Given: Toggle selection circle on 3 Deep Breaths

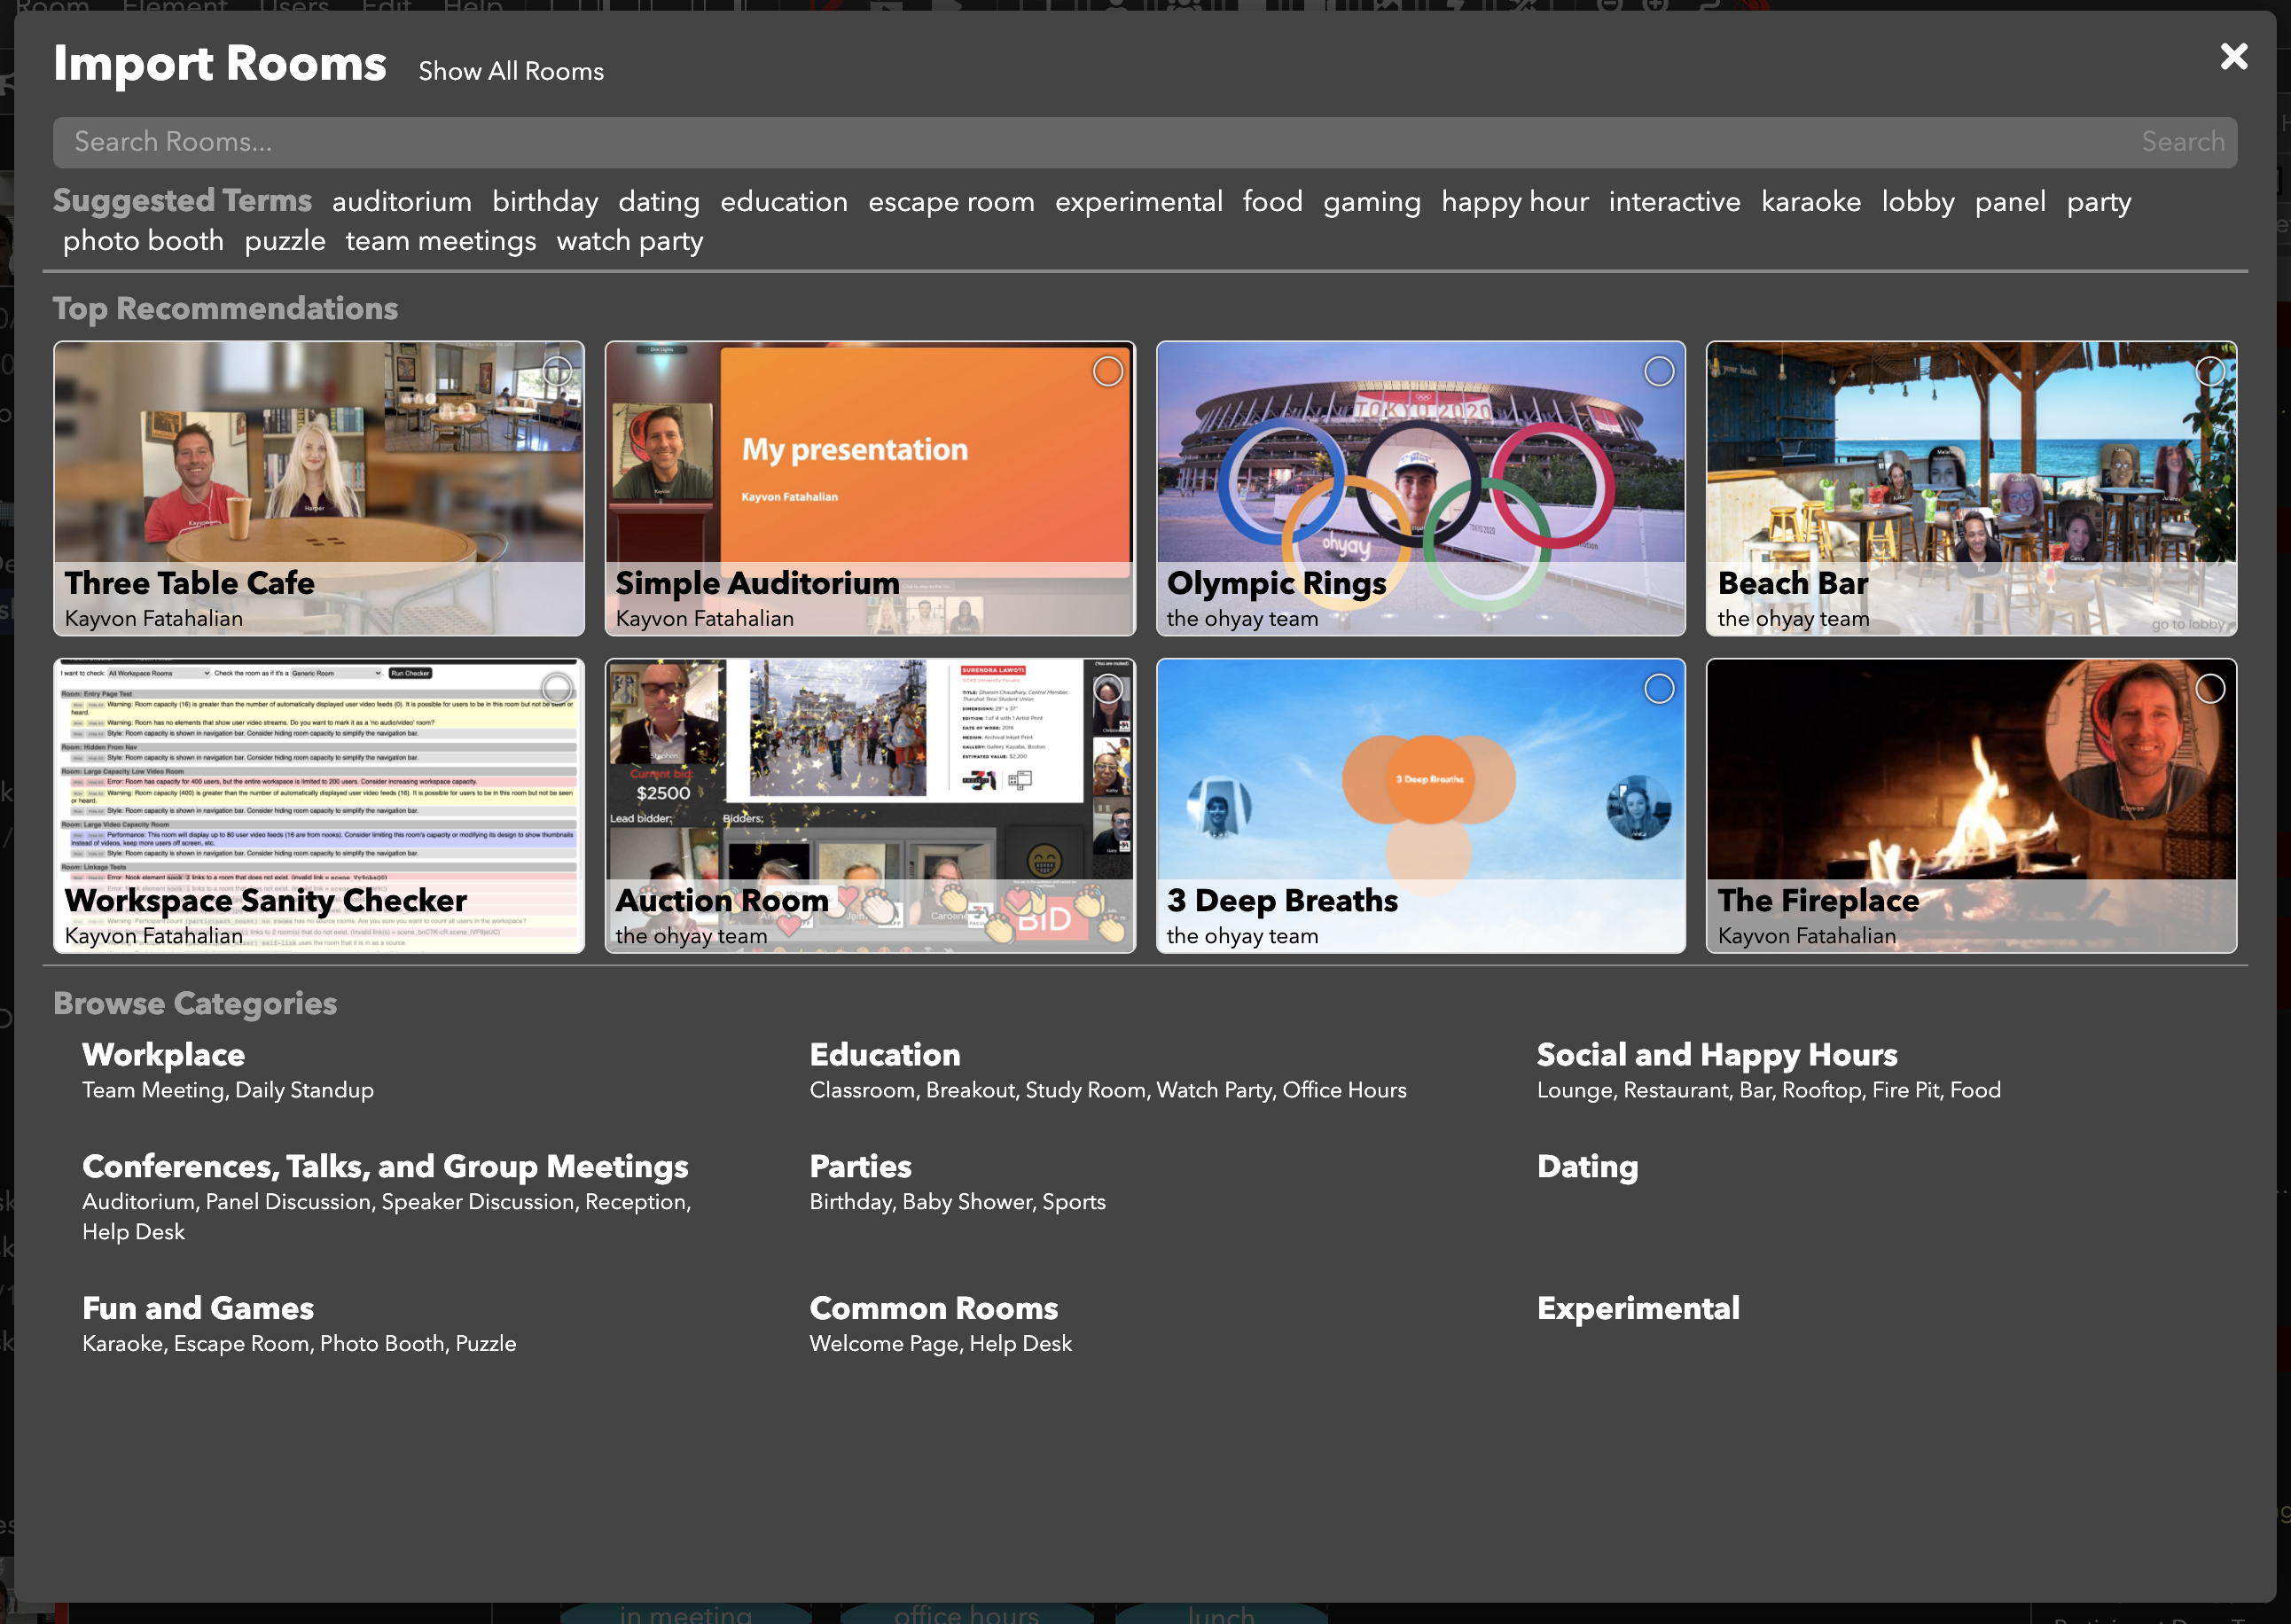Looking at the screenshot, I should 1659,689.
